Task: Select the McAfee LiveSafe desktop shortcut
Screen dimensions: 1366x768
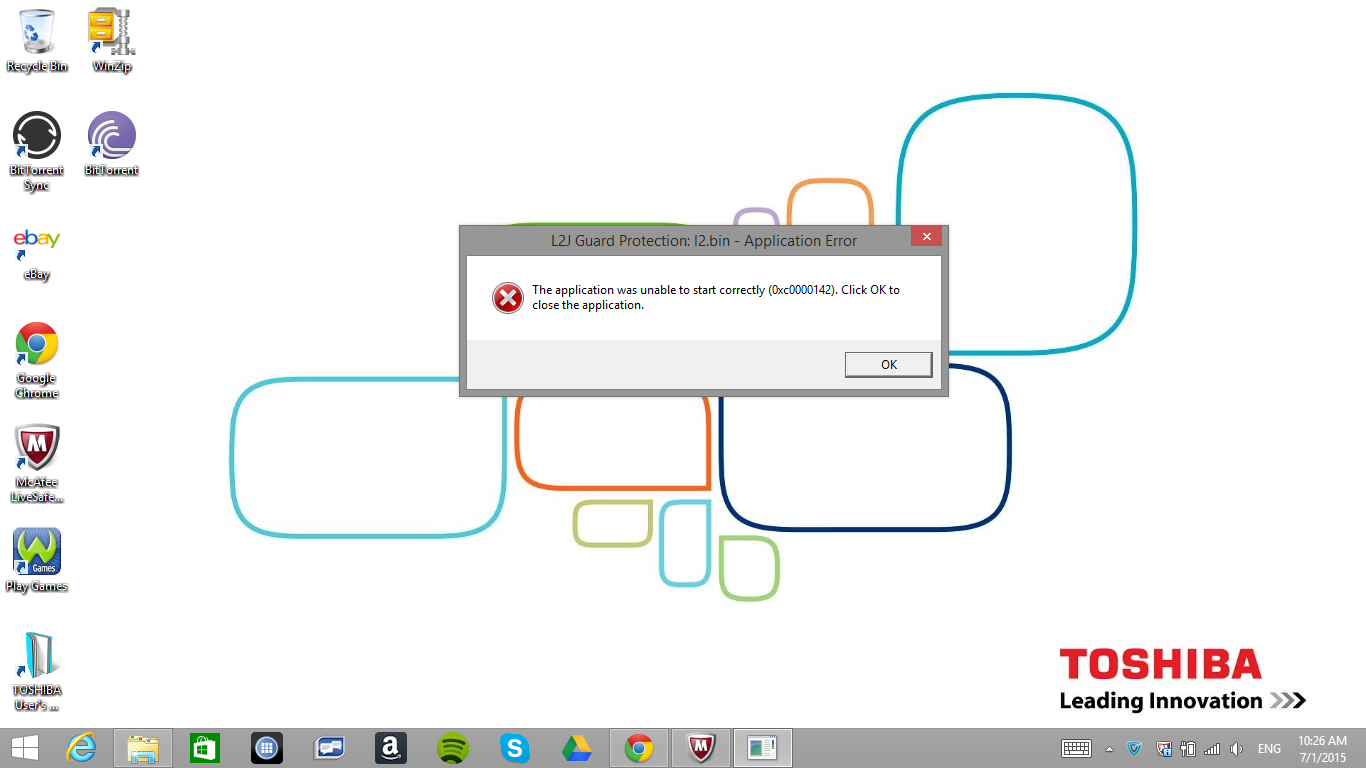Action: 37,464
